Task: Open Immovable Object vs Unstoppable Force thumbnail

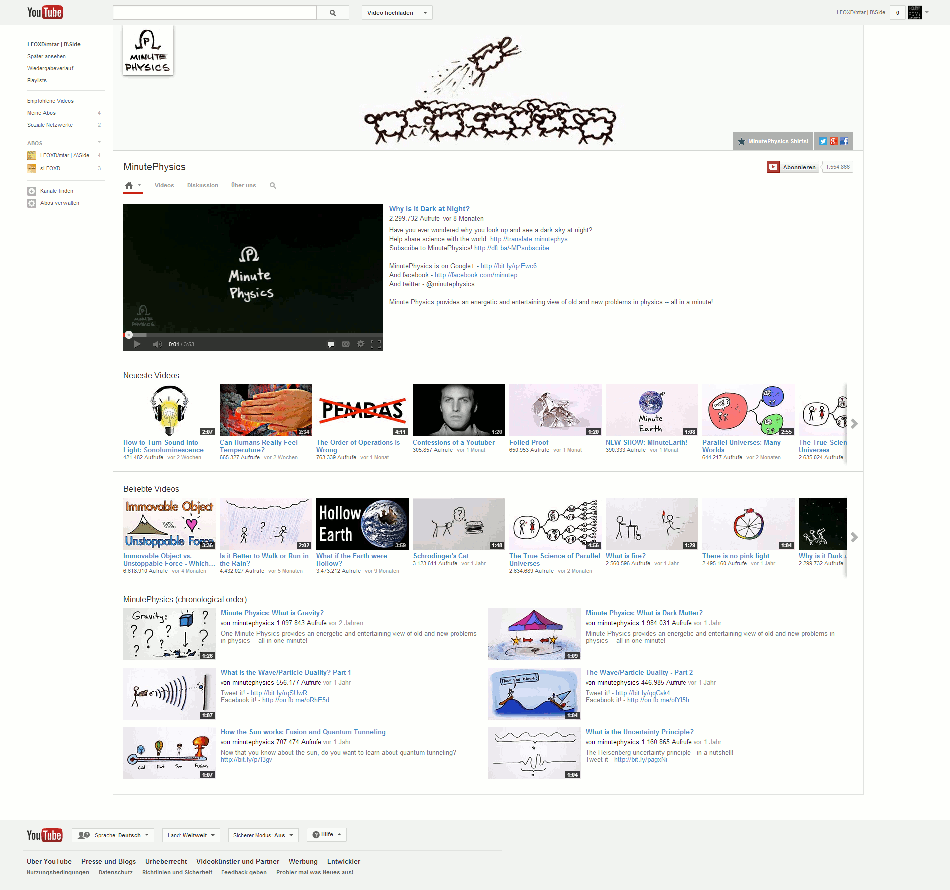Action: [169, 524]
